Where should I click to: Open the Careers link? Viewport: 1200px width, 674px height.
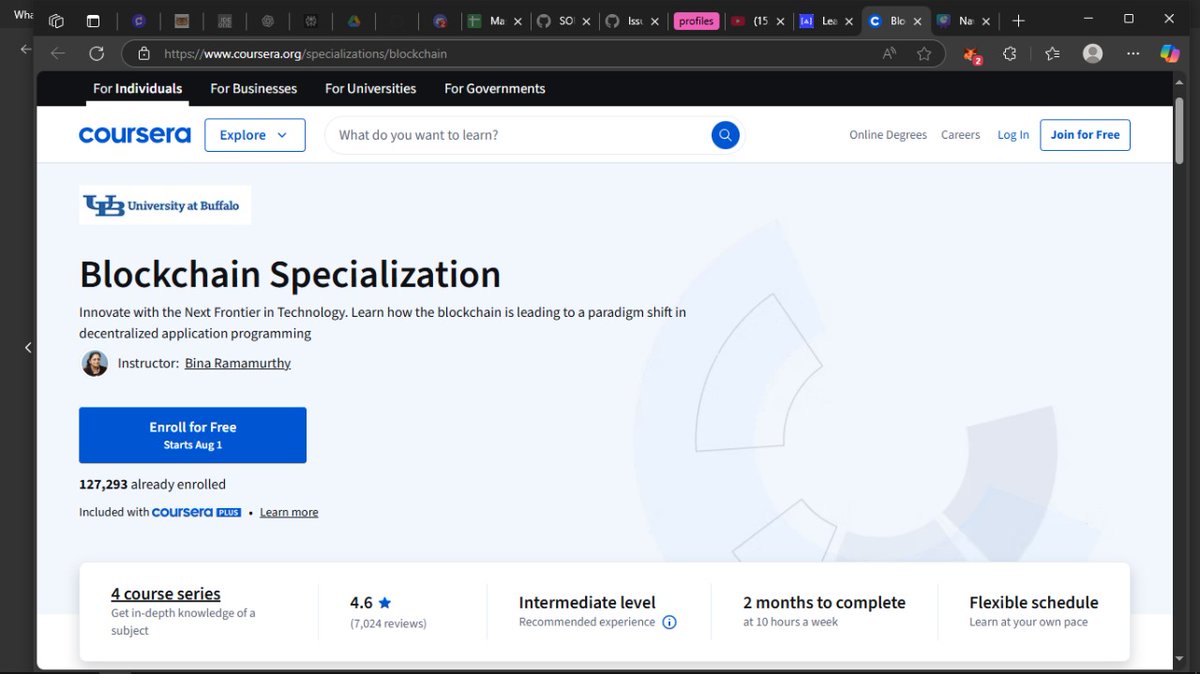[x=960, y=135]
